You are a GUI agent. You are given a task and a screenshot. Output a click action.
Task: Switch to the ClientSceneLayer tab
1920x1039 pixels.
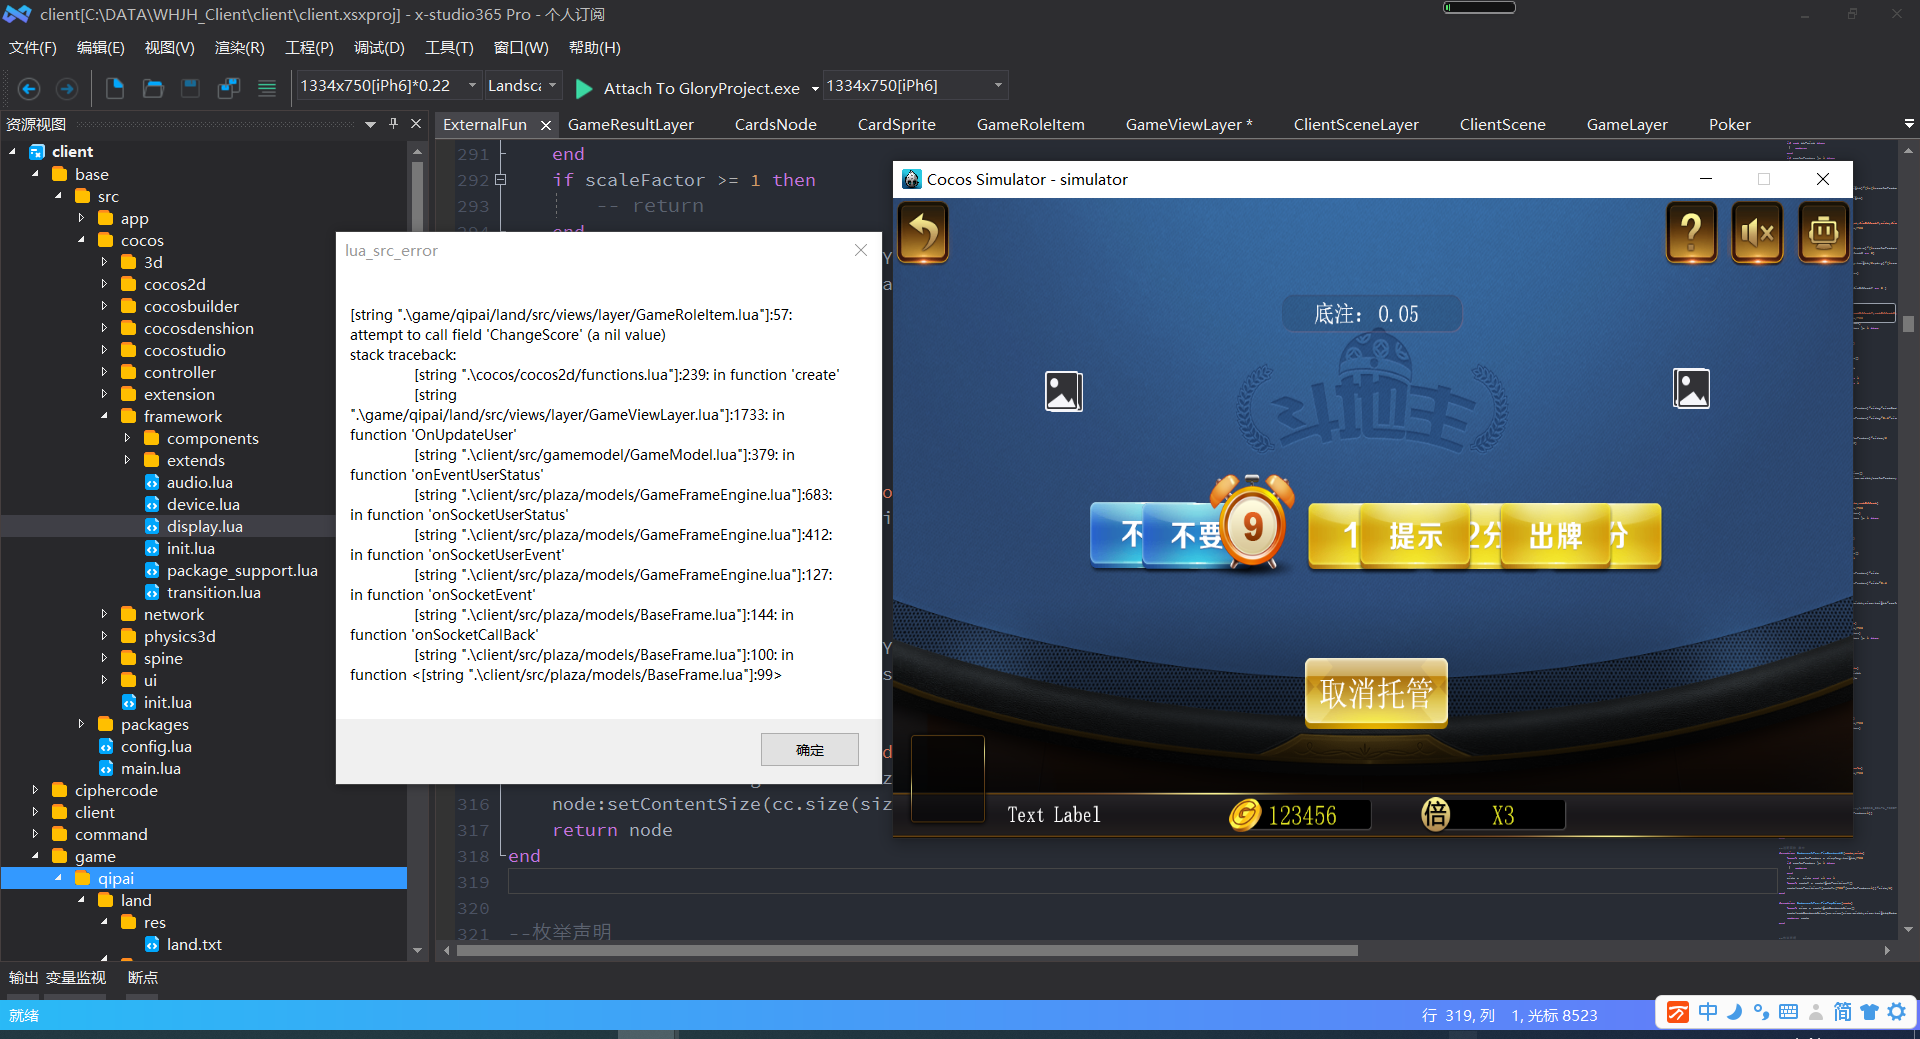pyautogui.click(x=1356, y=125)
